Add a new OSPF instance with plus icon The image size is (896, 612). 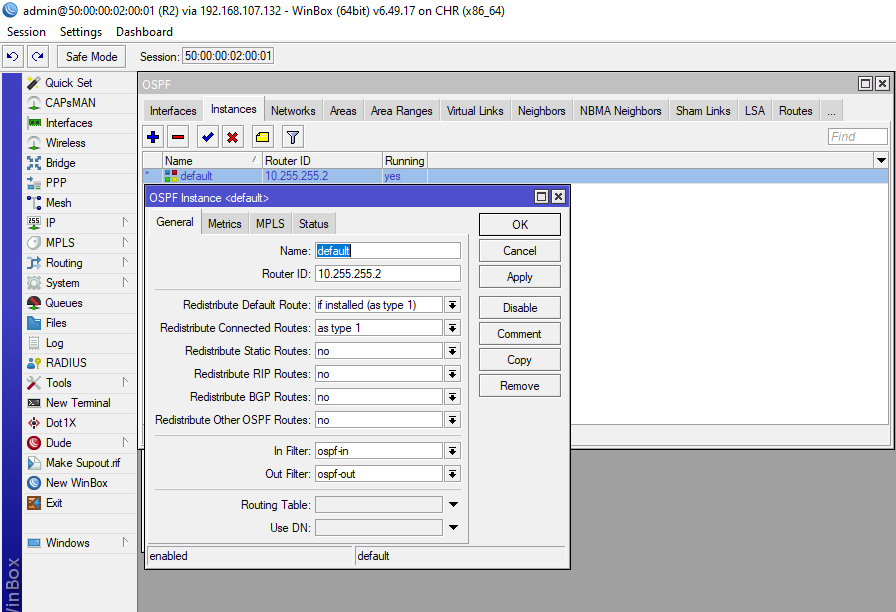(x=151, y=136)
